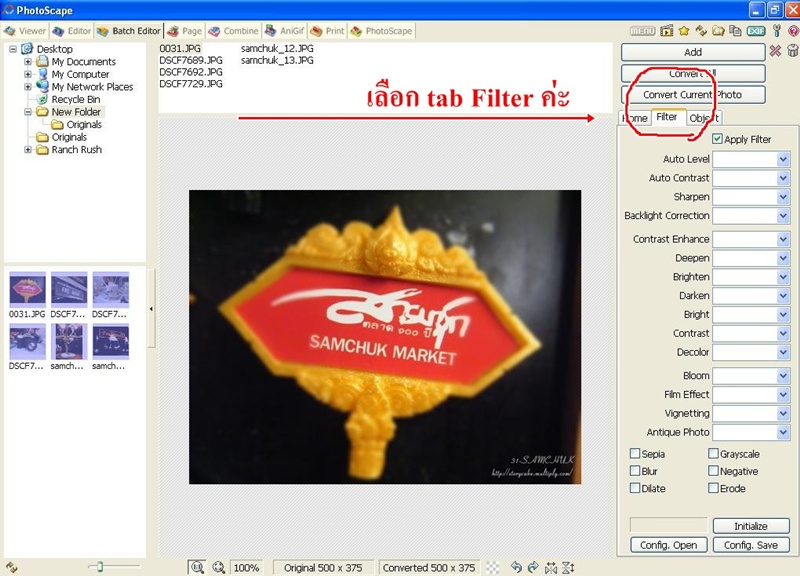800x576 pixels.
Task: Open the AniGif tab
Action: click(x=285, y=31)
